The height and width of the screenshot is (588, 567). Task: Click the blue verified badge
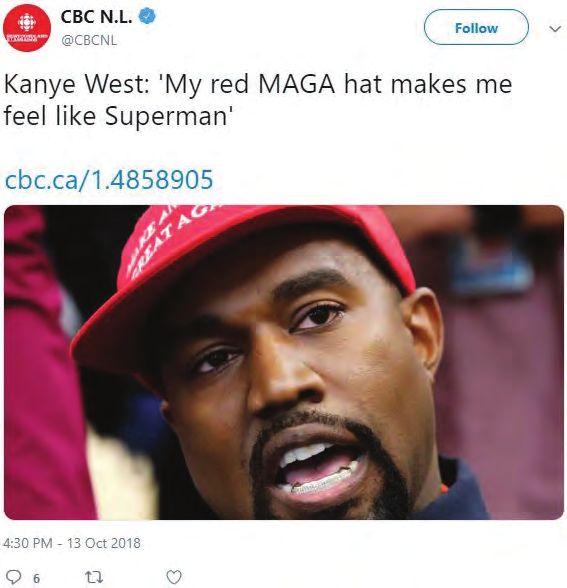[x=147, y=16]
